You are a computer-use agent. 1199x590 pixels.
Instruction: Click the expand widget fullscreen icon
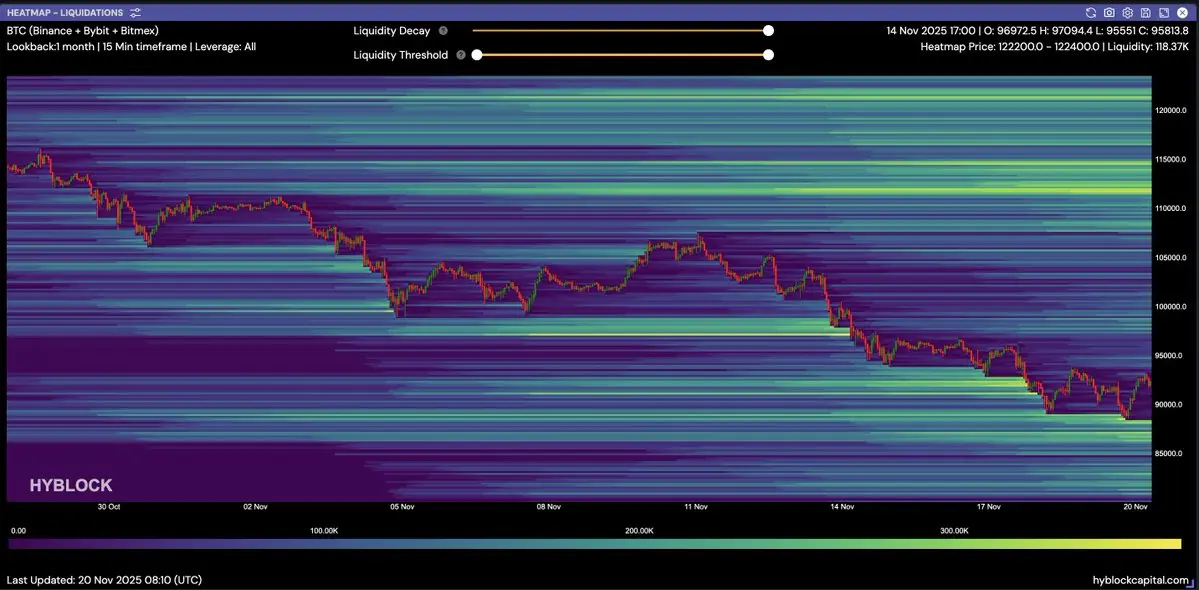pos(1163,12)
